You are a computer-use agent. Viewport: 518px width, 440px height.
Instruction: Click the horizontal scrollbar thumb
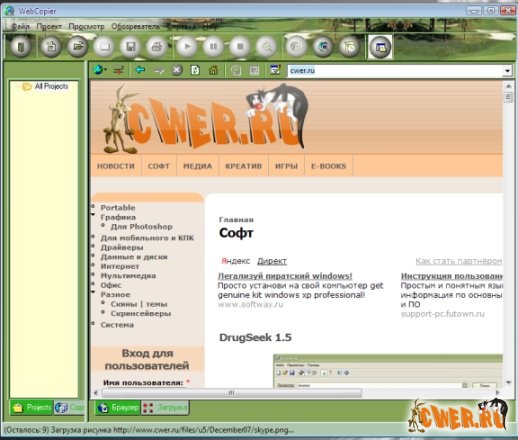pyautogui.click(x=232, y=393)
